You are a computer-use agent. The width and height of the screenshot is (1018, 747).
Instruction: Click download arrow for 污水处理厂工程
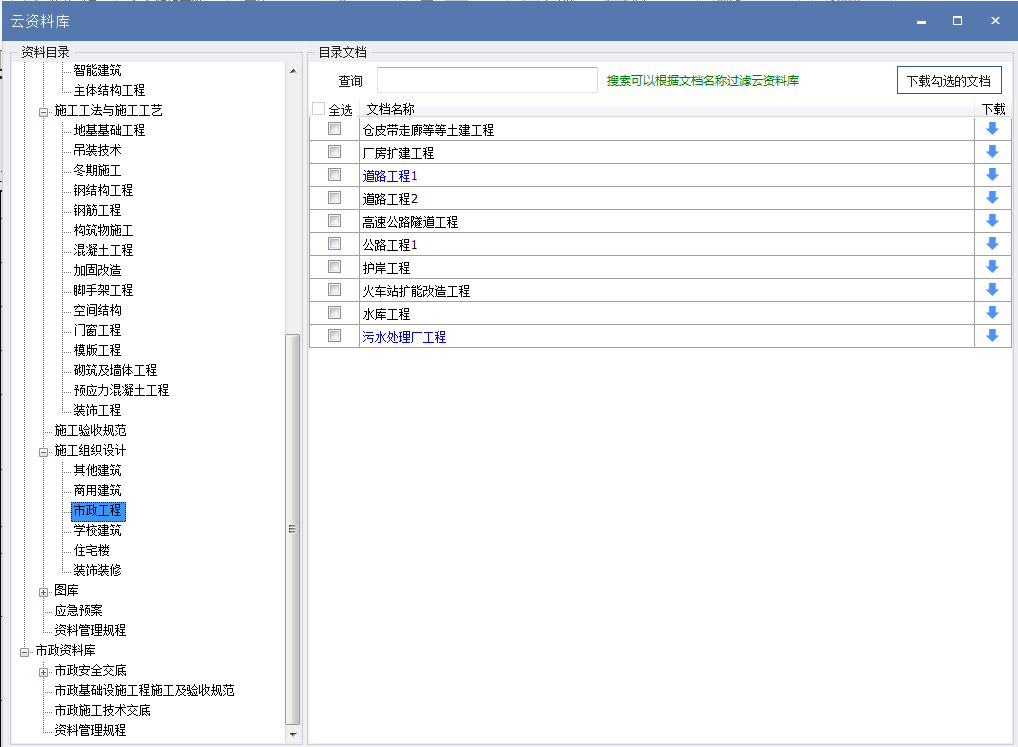coord(992,336)
